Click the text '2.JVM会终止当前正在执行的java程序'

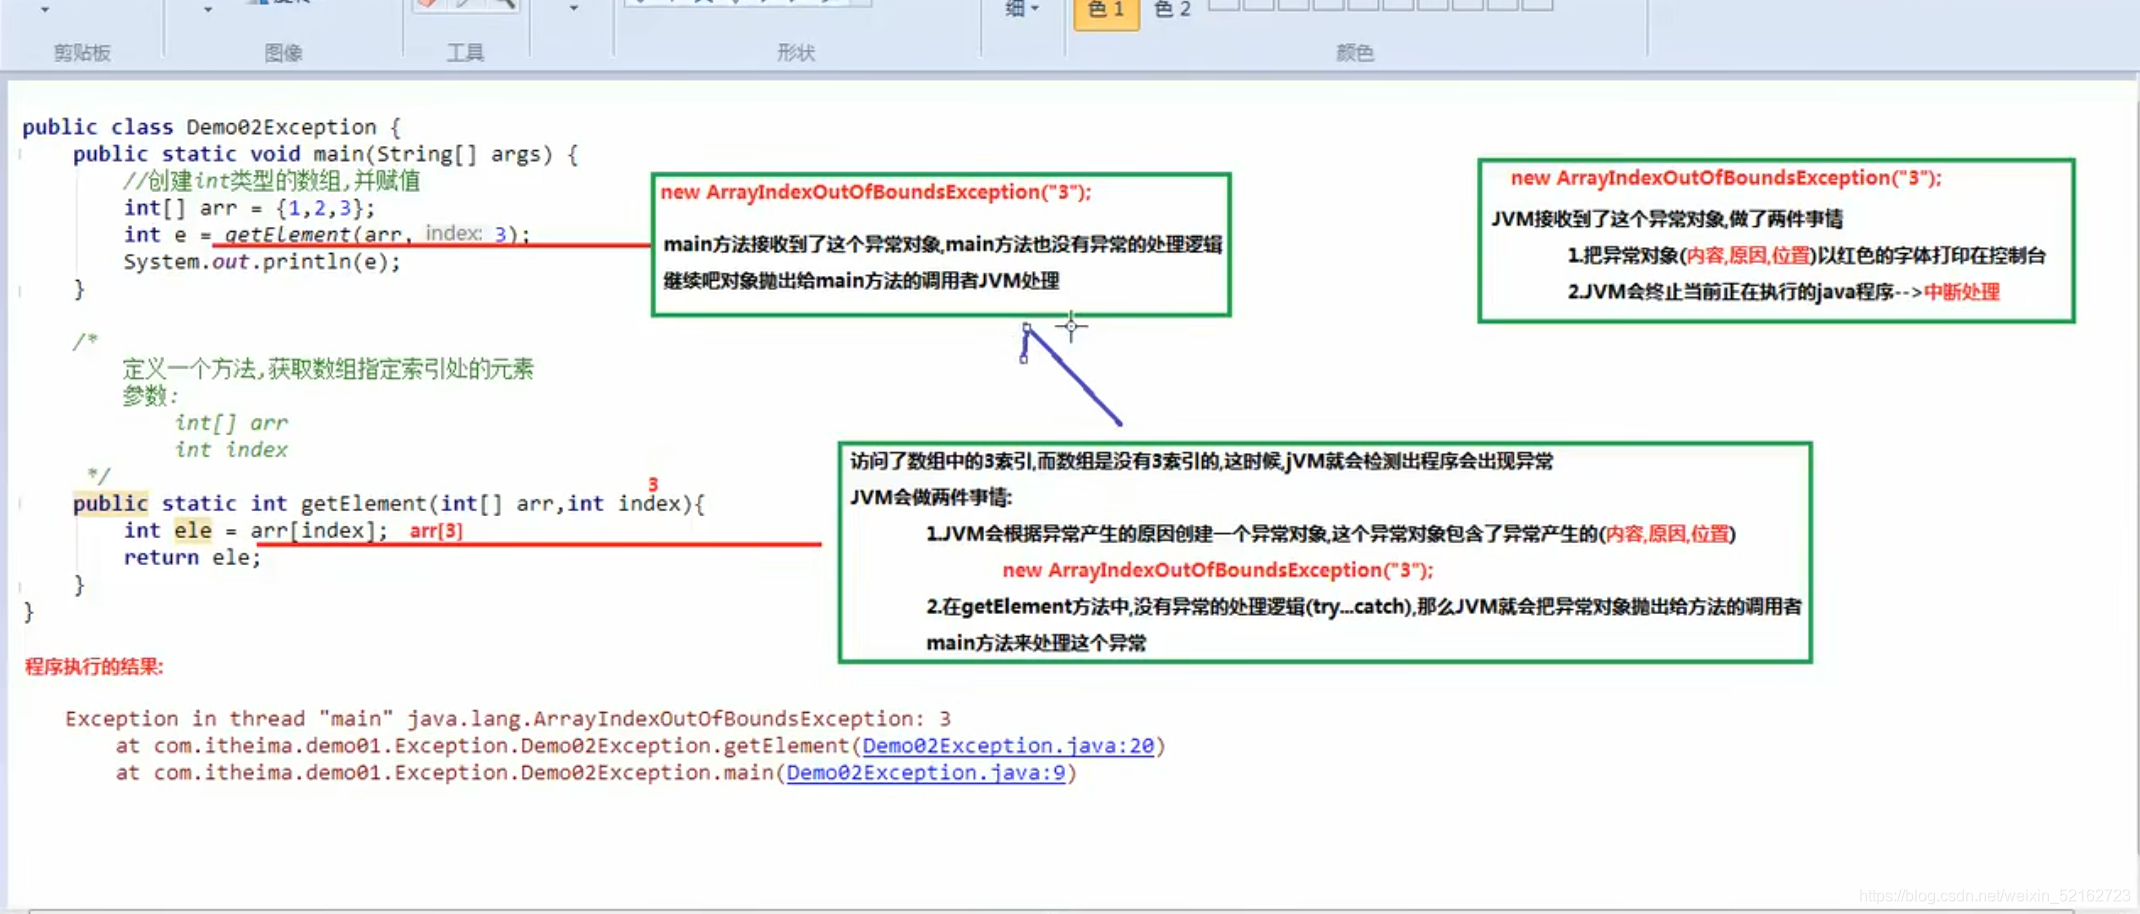(x=1731, y=292)
